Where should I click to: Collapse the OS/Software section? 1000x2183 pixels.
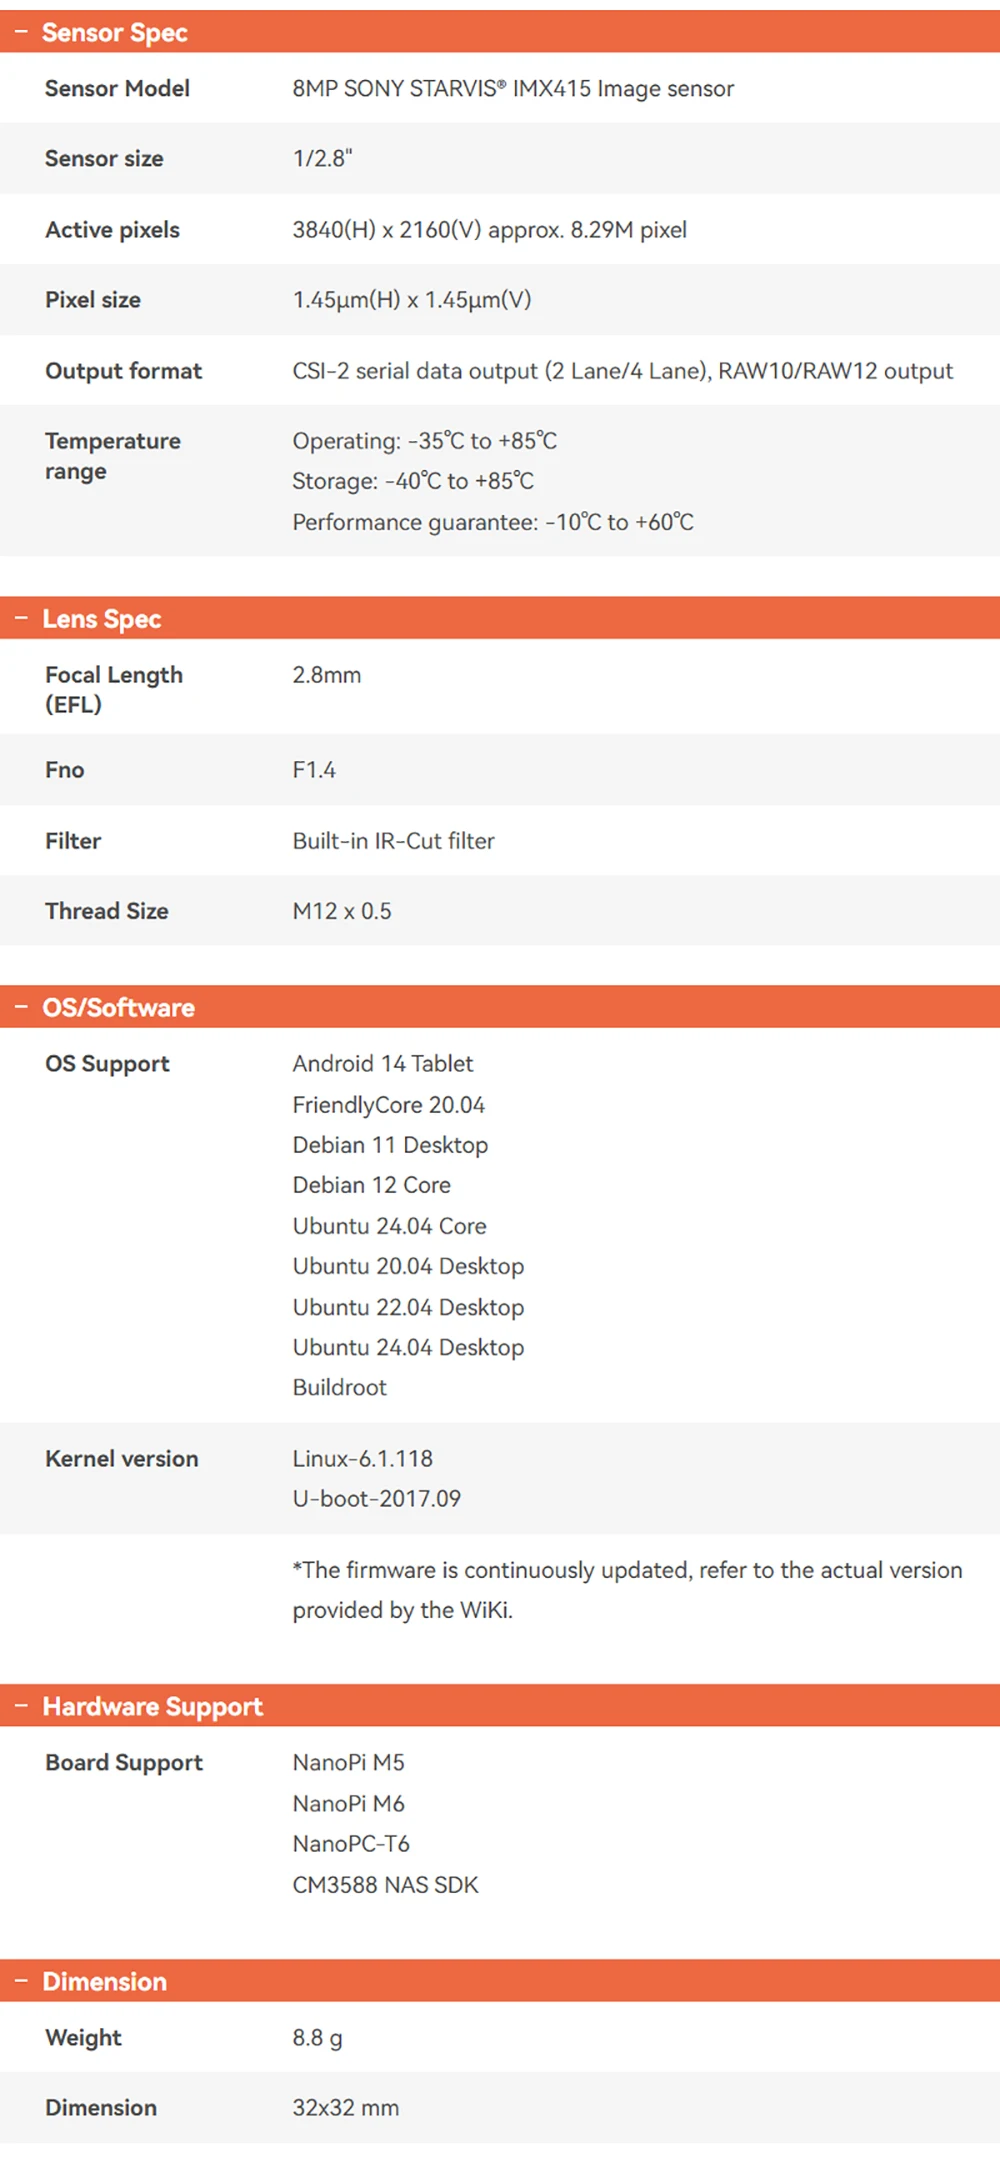coord(500,1007)
